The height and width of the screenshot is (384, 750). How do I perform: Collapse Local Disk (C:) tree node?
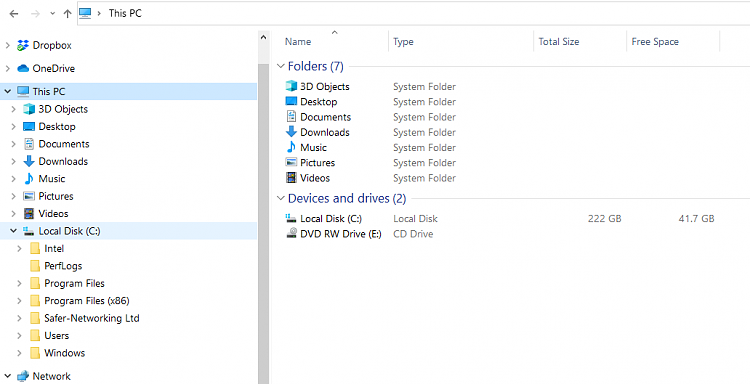click(x=13, y=231)
